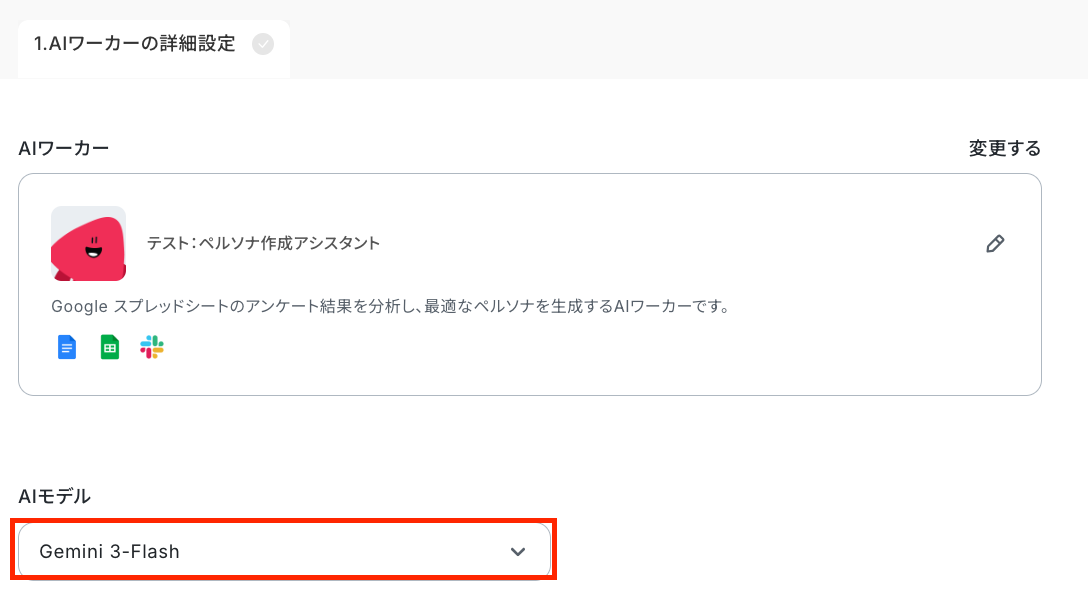Edit the worker using the pencil icon
Screen dimensions: 1088x612
pos(995,244)
